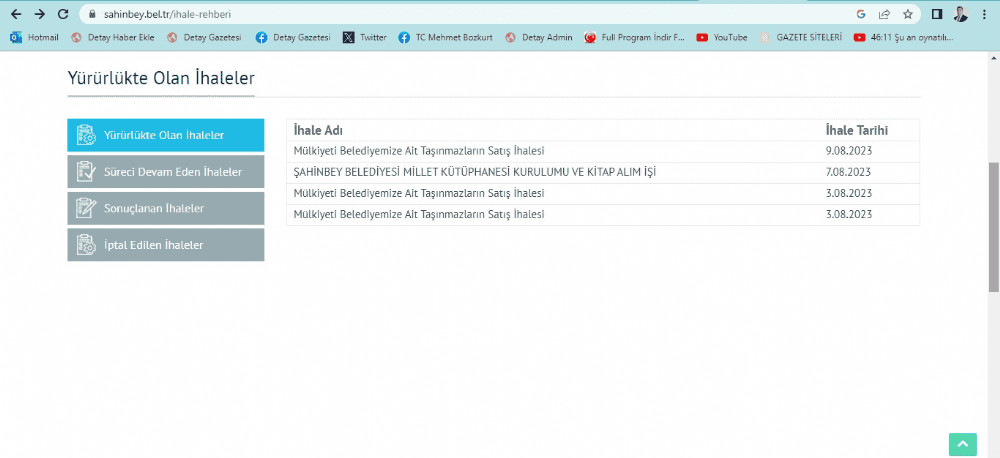Click the İhale Tarihi column header

pyautogui.click(x=857, y=130)
